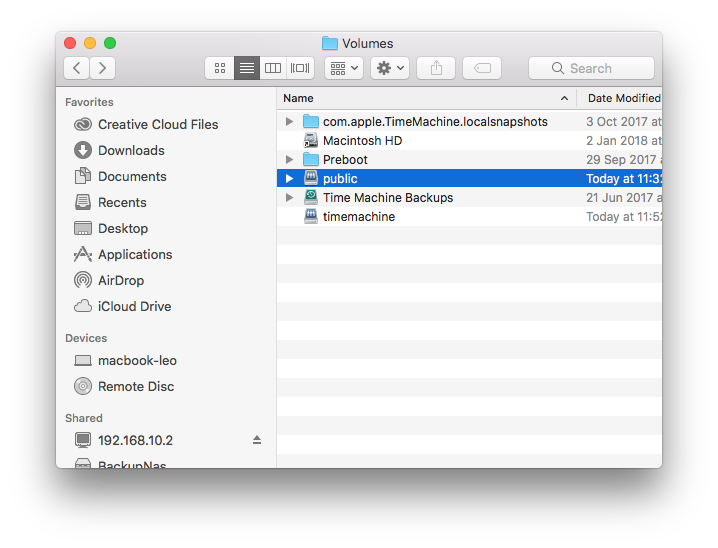Select iCloud Drive in sidebar
The height and width of the screenshot is (548, 718).
pyautogui.click(x=134, y=306)
